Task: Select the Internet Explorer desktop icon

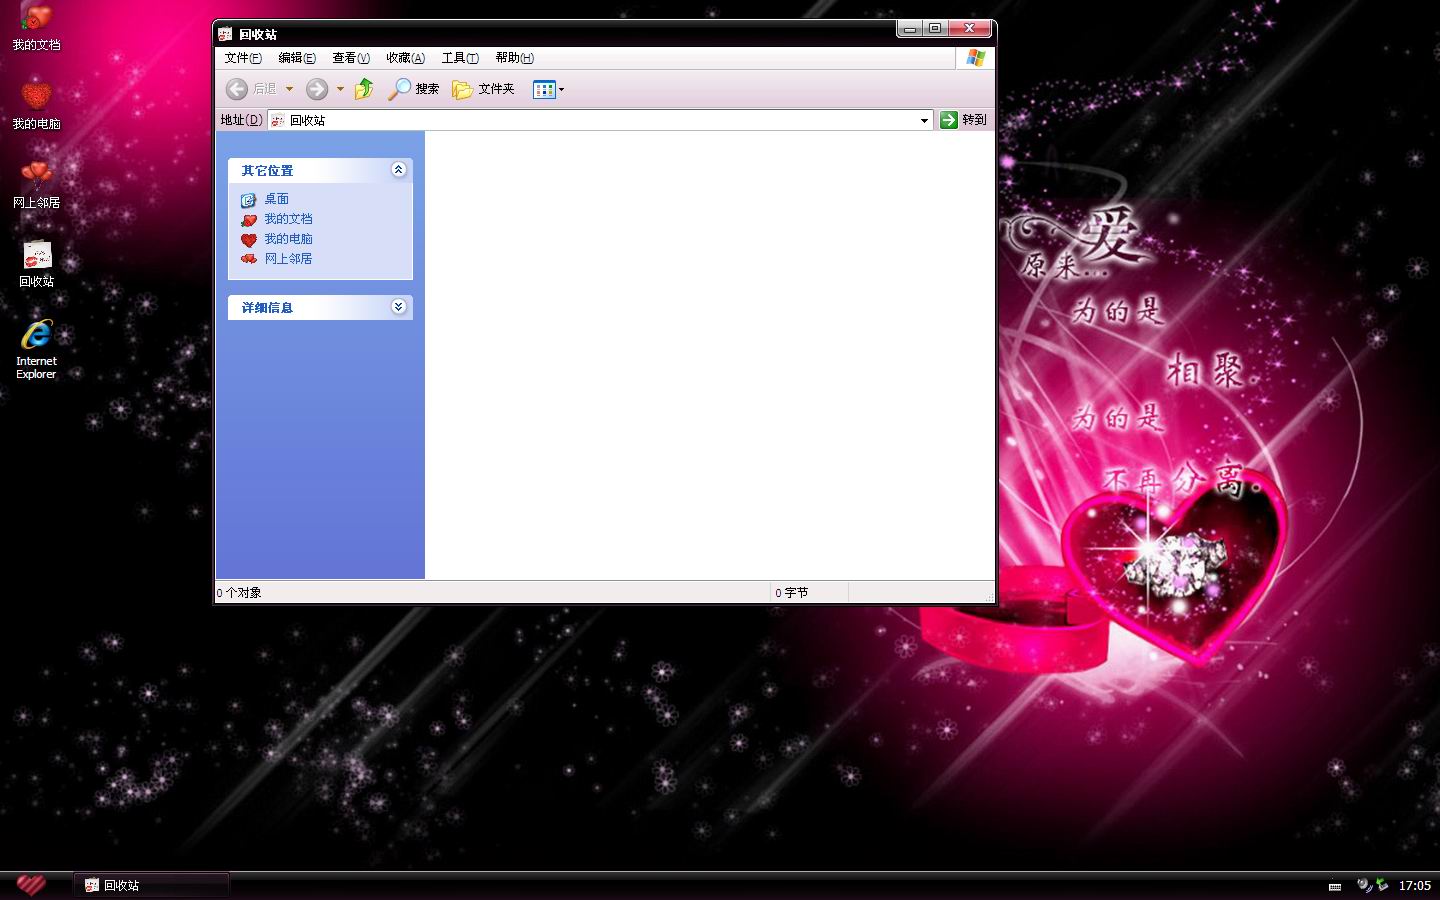Action: click(36, 348)
